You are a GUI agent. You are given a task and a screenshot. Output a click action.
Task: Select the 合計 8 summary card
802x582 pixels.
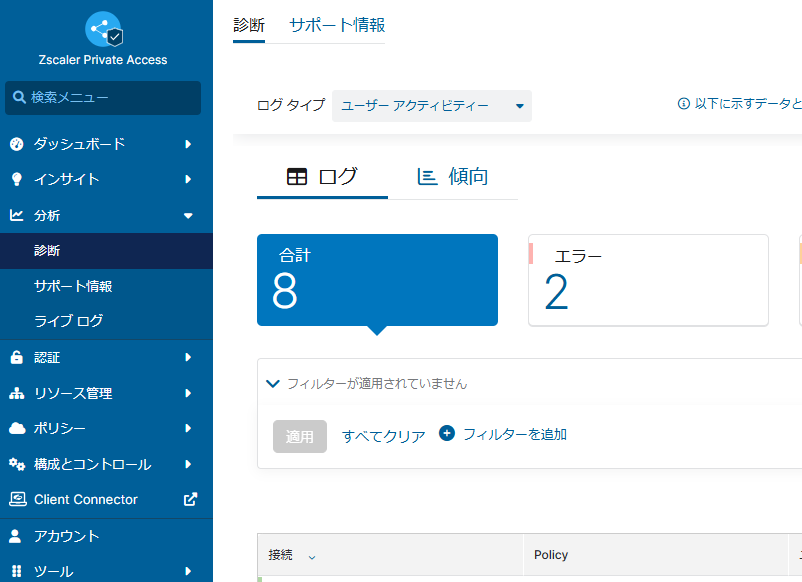coord(377,280)
